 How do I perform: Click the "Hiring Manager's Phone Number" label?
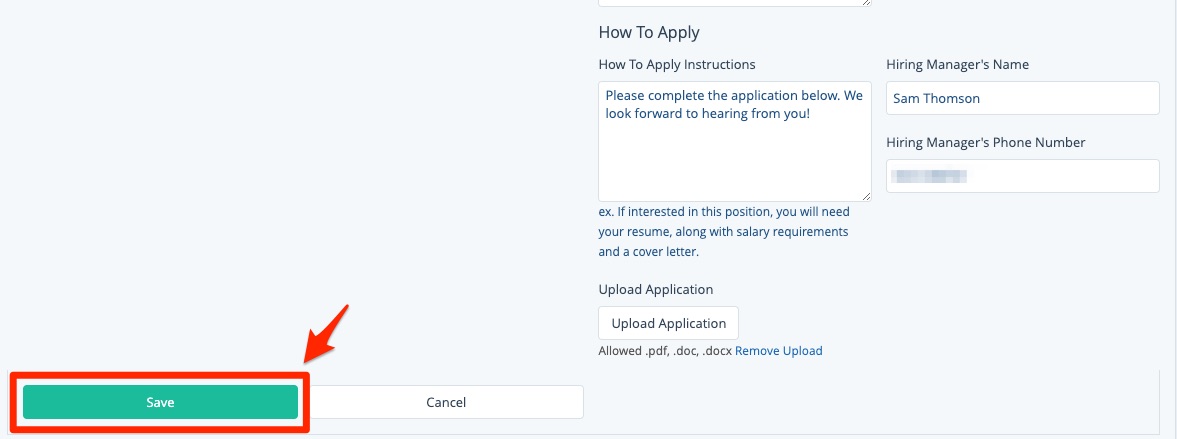click(985, 142)
